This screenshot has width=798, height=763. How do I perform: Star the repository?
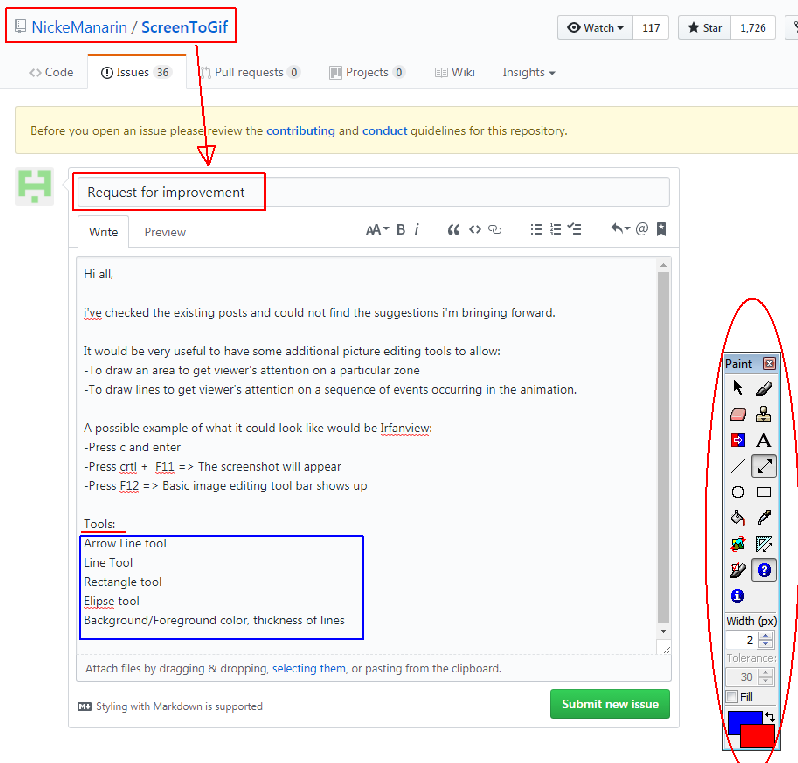click(704, 27)
